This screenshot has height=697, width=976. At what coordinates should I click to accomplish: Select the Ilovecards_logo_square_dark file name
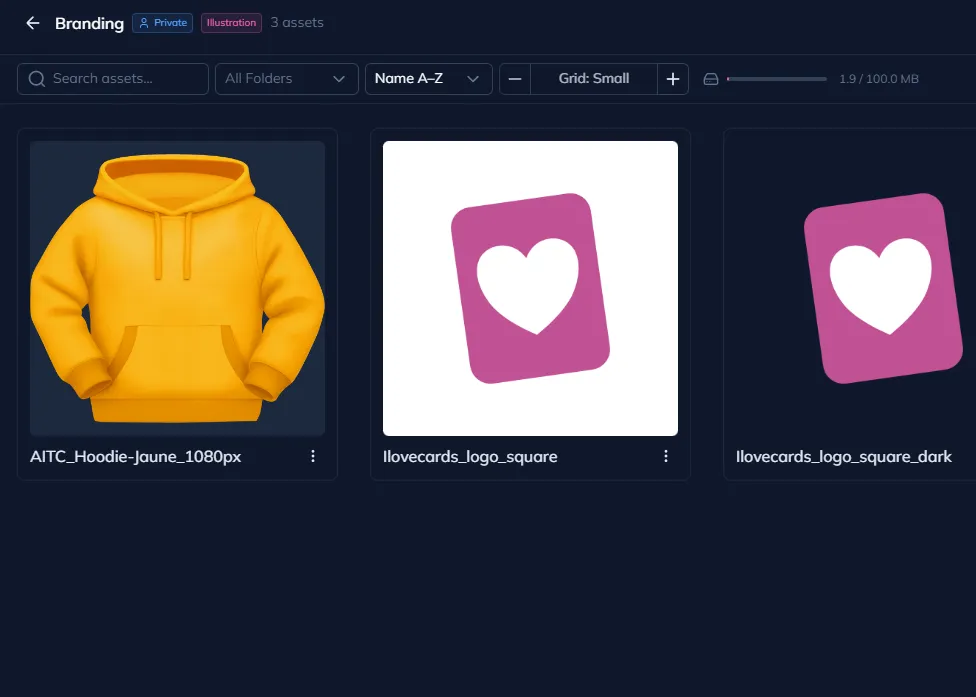842,456
